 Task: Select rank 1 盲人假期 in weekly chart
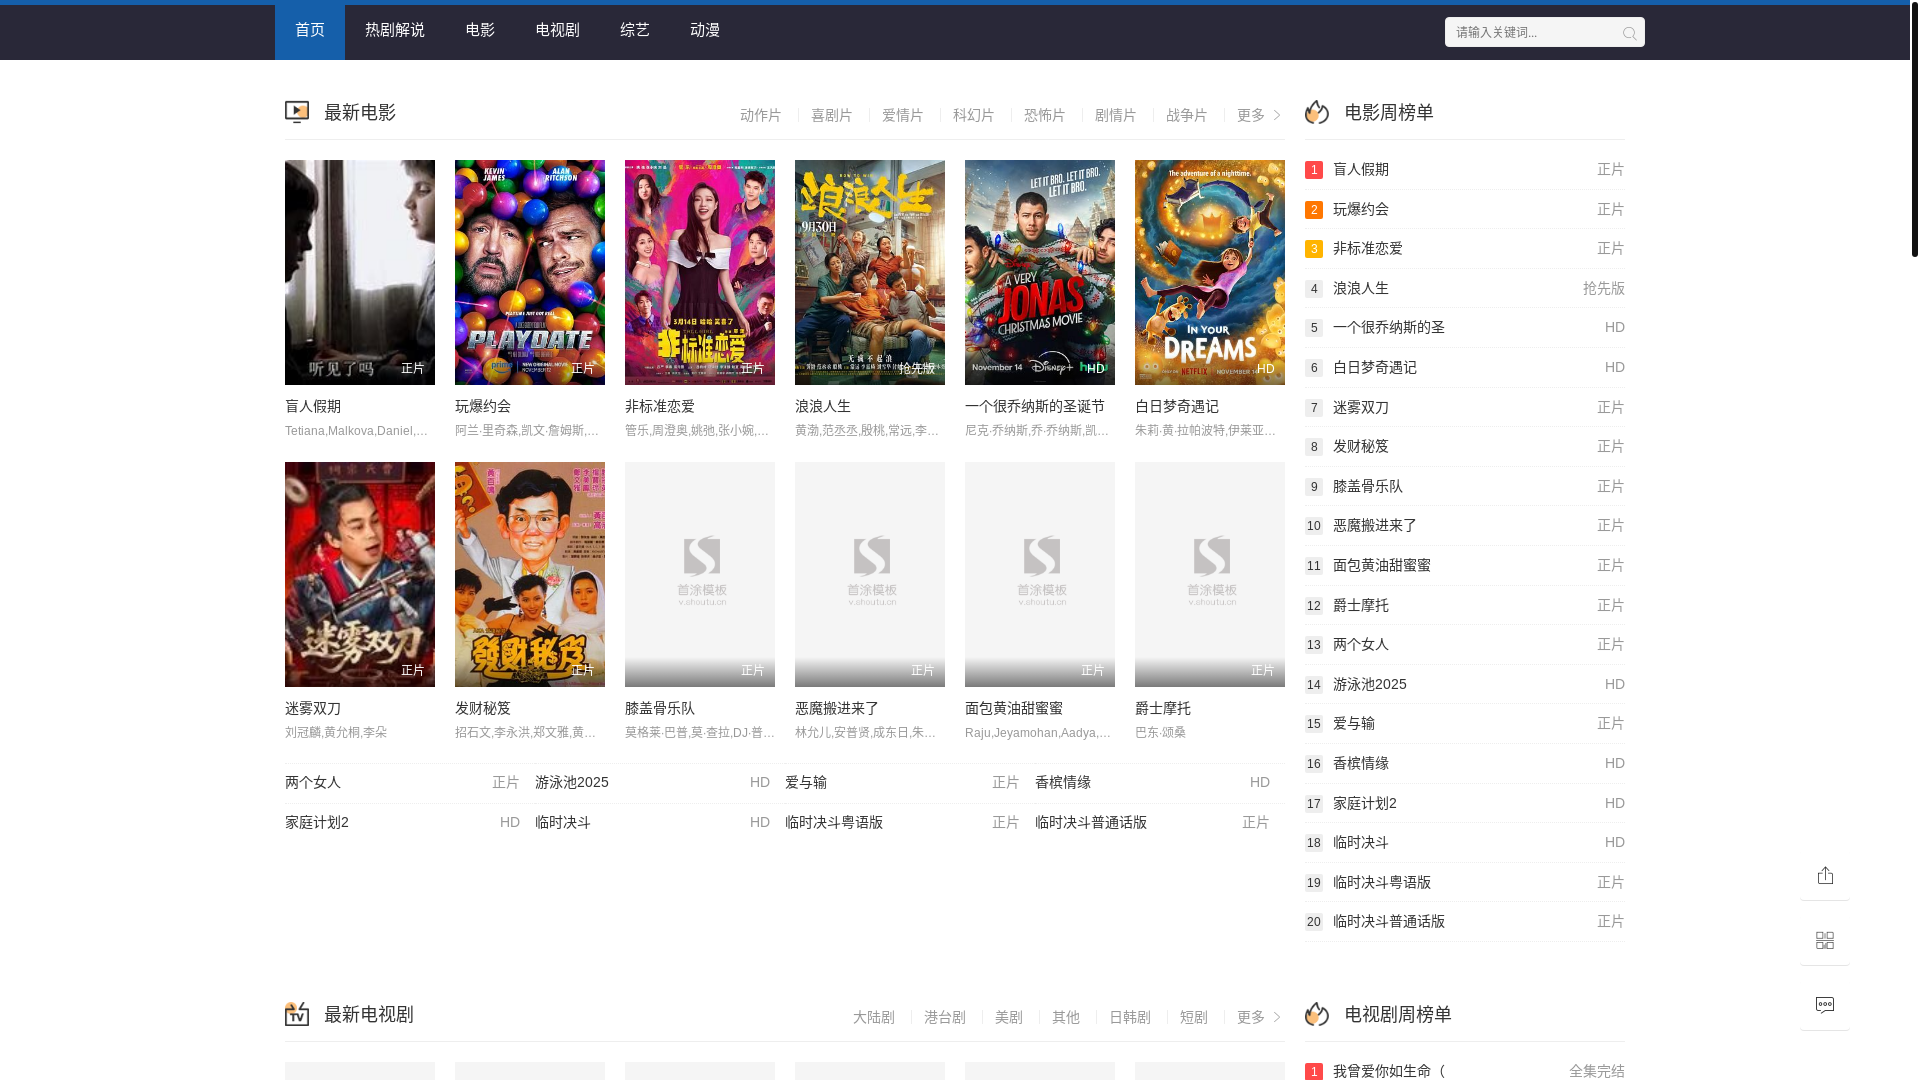click(x=1465, y=170)
